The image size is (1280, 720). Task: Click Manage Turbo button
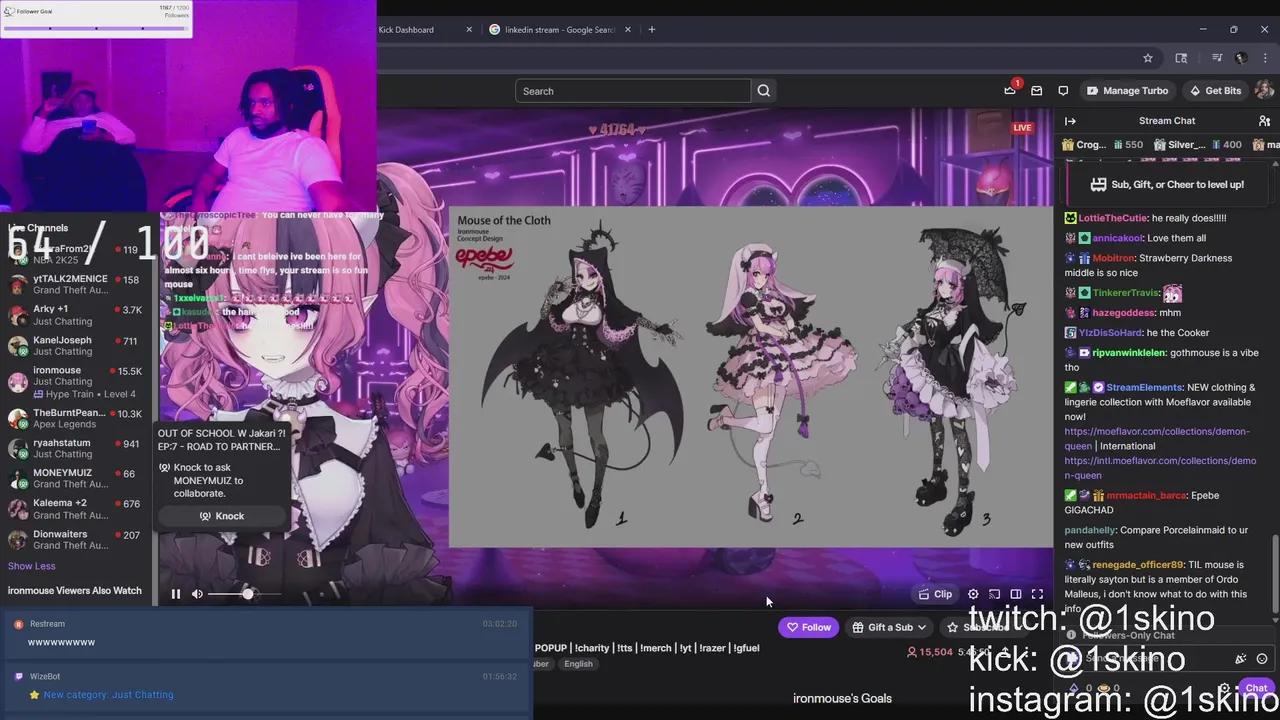1127,91
